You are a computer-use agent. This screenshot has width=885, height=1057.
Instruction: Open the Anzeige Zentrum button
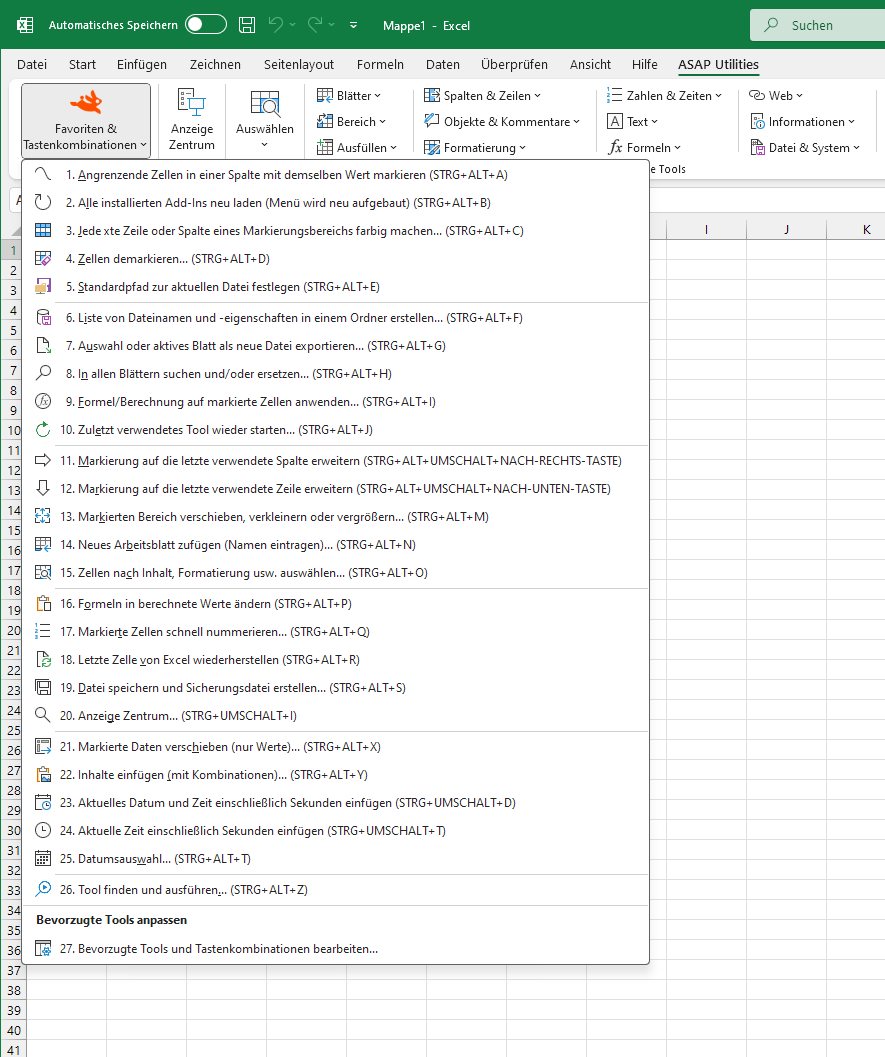tap(191, 120)
